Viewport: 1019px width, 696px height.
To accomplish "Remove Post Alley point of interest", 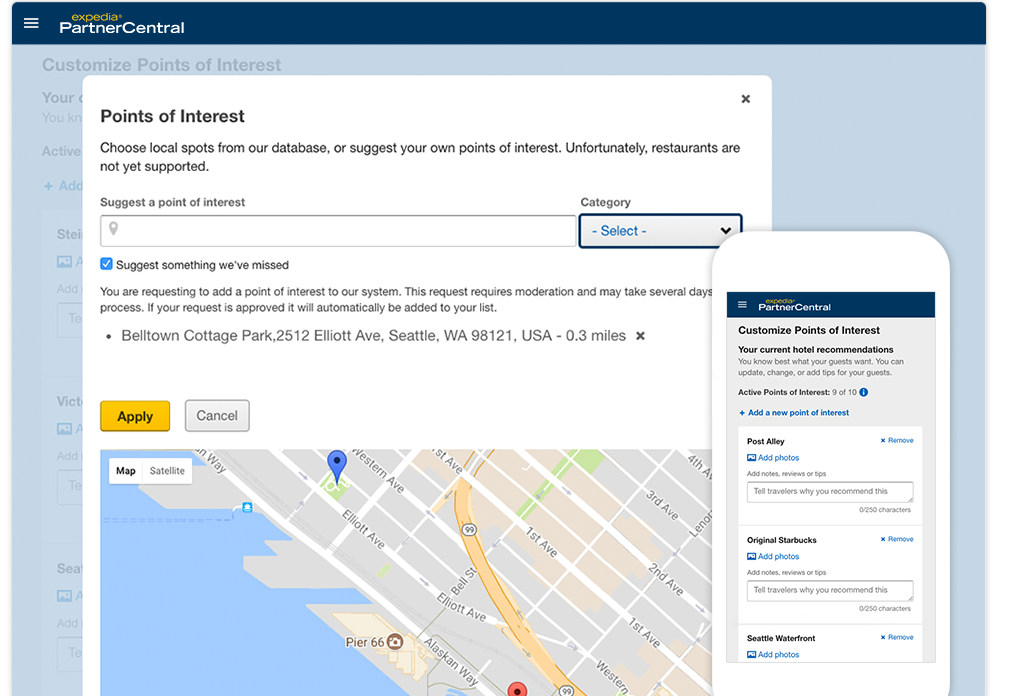I will (x=897, y=441).
